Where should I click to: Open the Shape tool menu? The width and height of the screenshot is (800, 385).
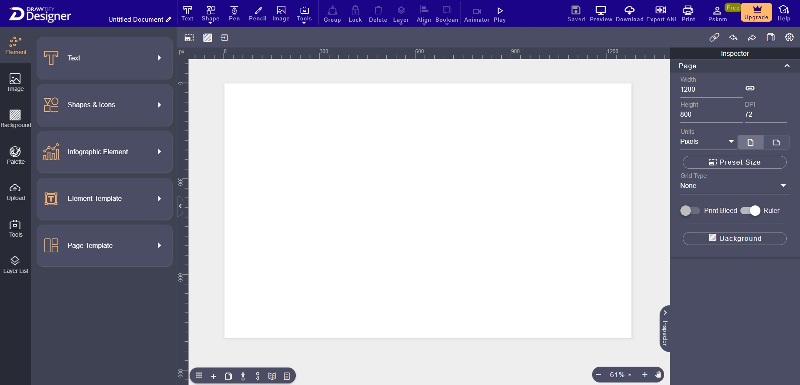[x=210, y=14]
